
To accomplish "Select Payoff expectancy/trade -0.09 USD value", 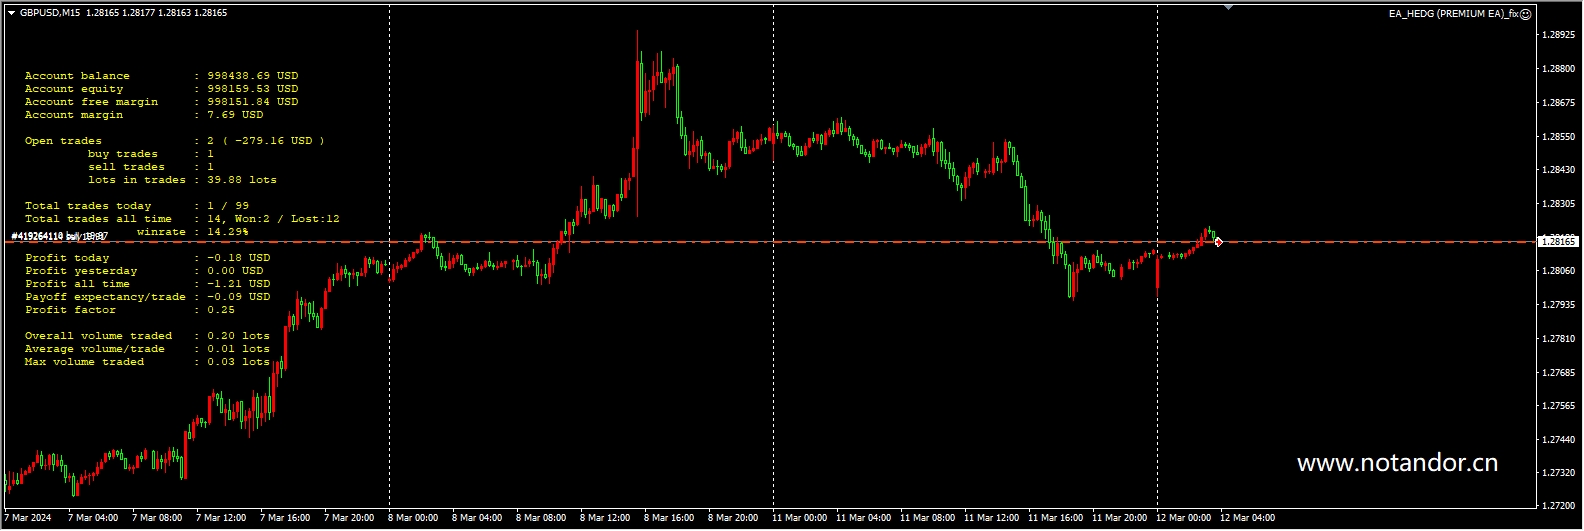I will pyautogui.click(x=238, y=297).
